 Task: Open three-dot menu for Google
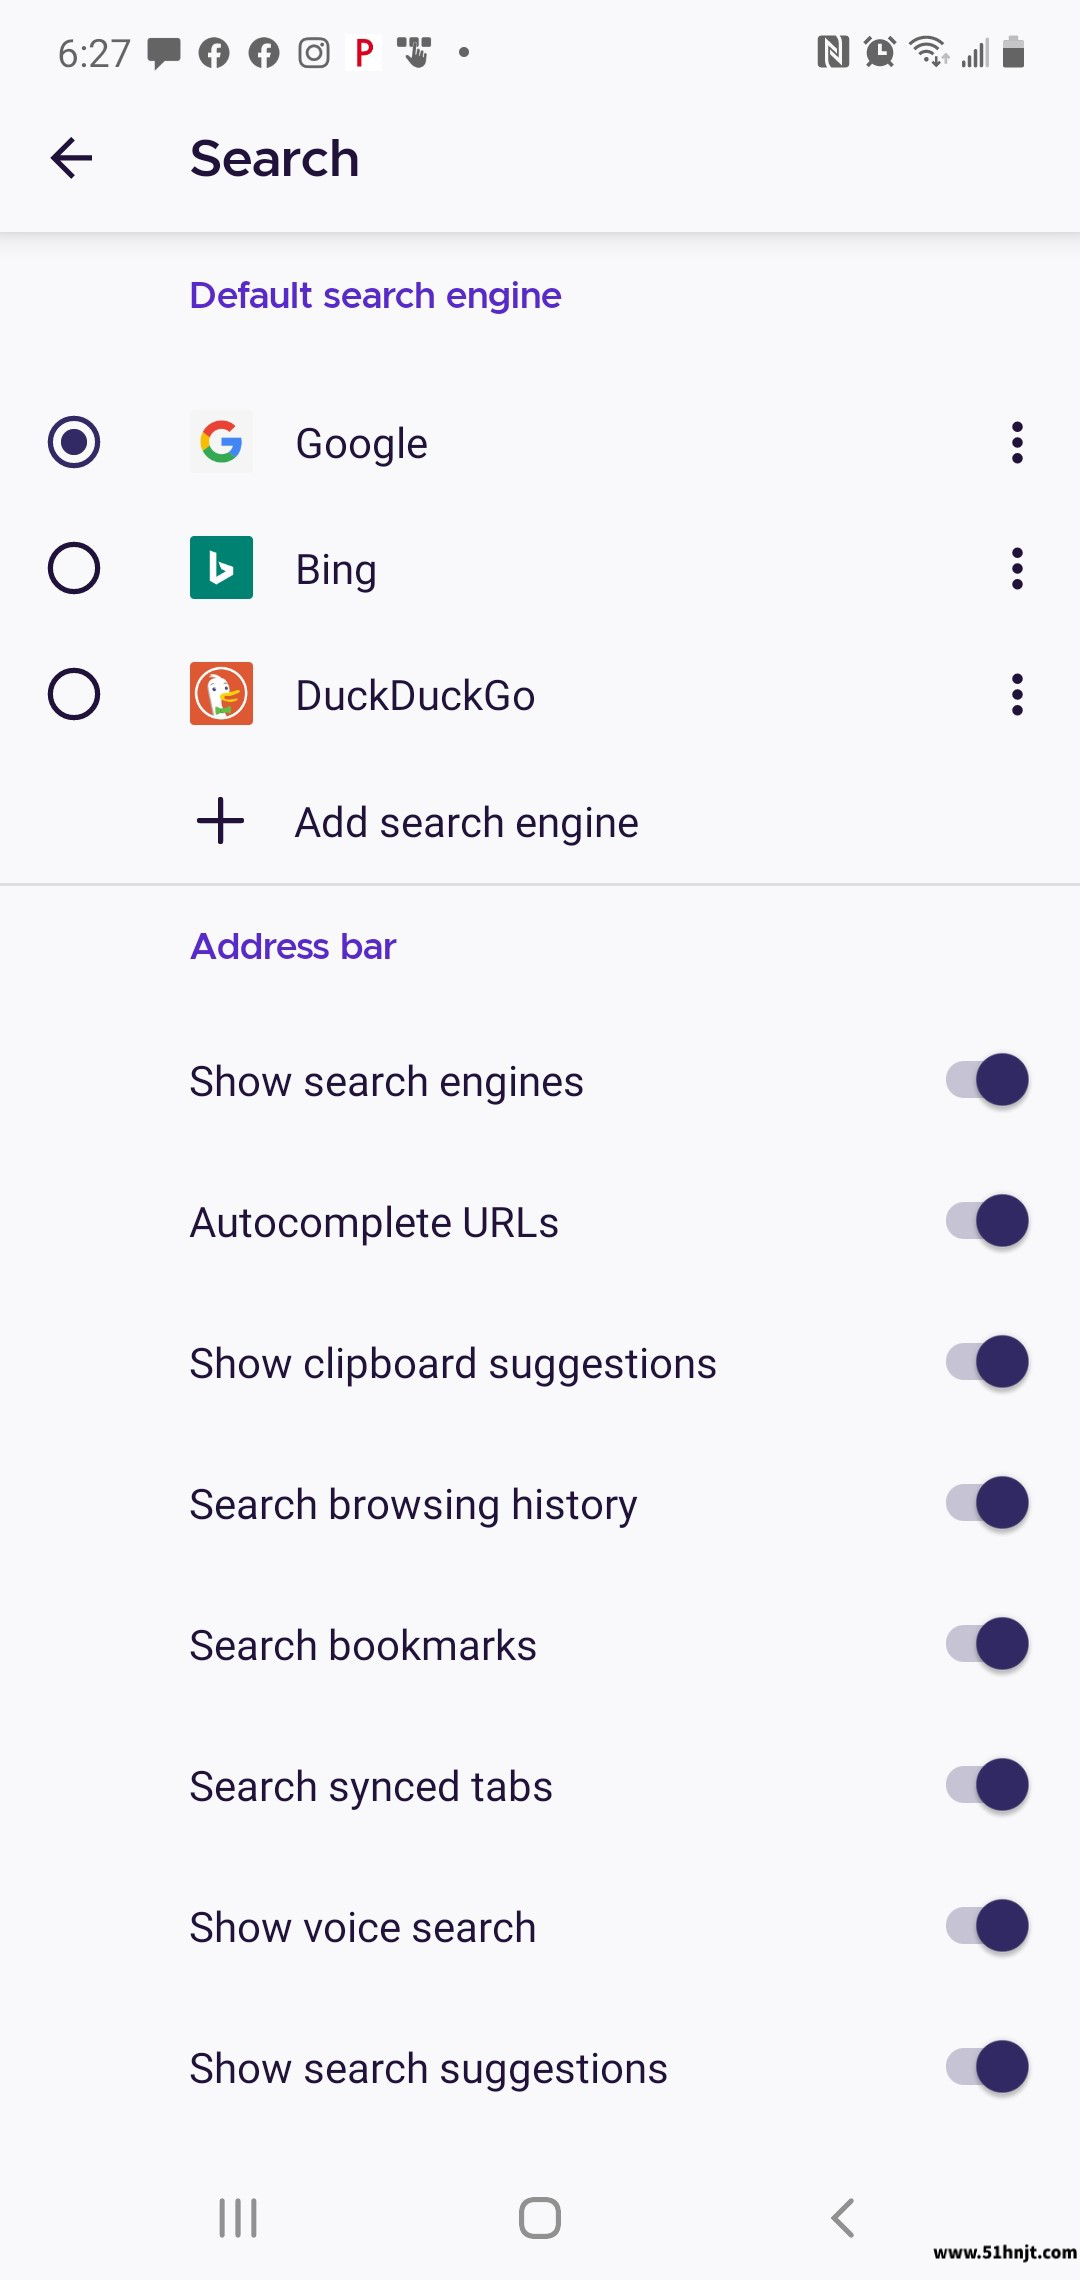[x=1017, y=442]
